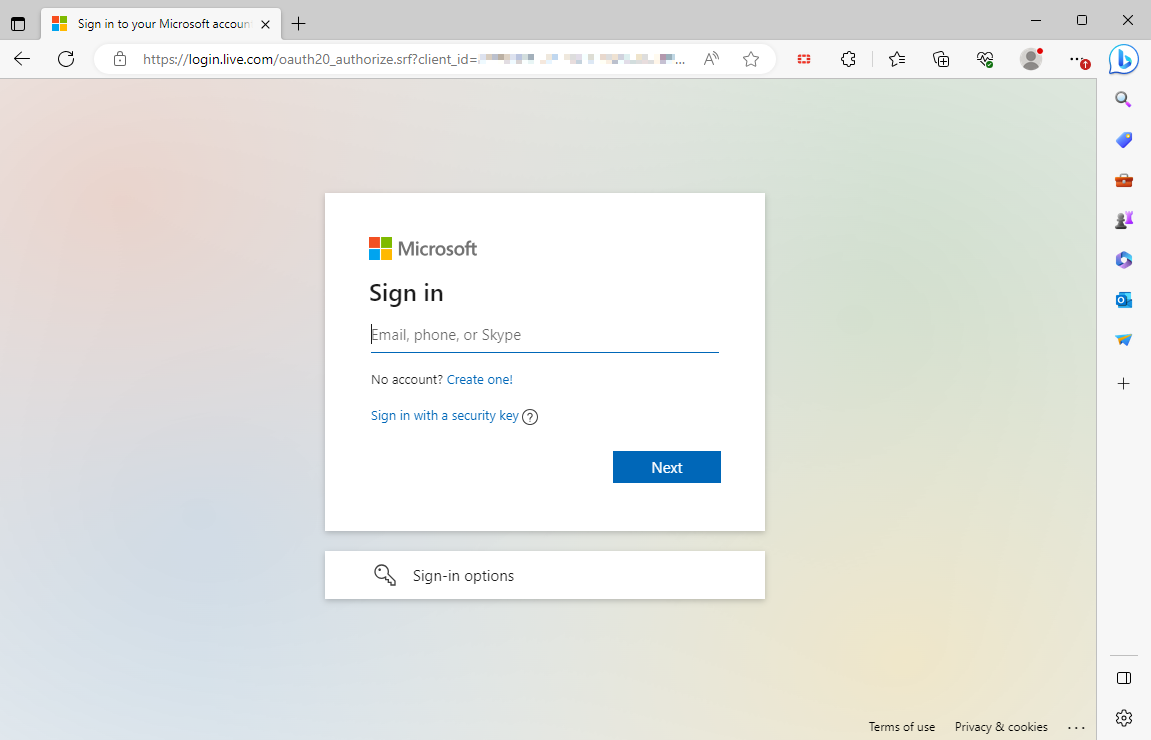Add this page to favorites

[x=750, y=59]
